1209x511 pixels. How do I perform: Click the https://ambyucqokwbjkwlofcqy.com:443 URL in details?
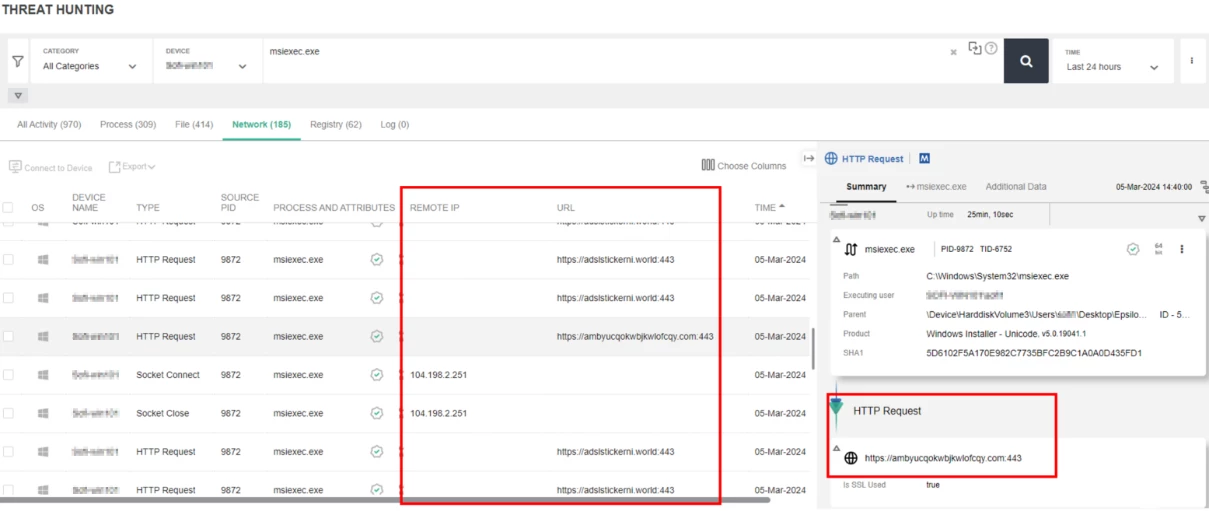[943, 458]
